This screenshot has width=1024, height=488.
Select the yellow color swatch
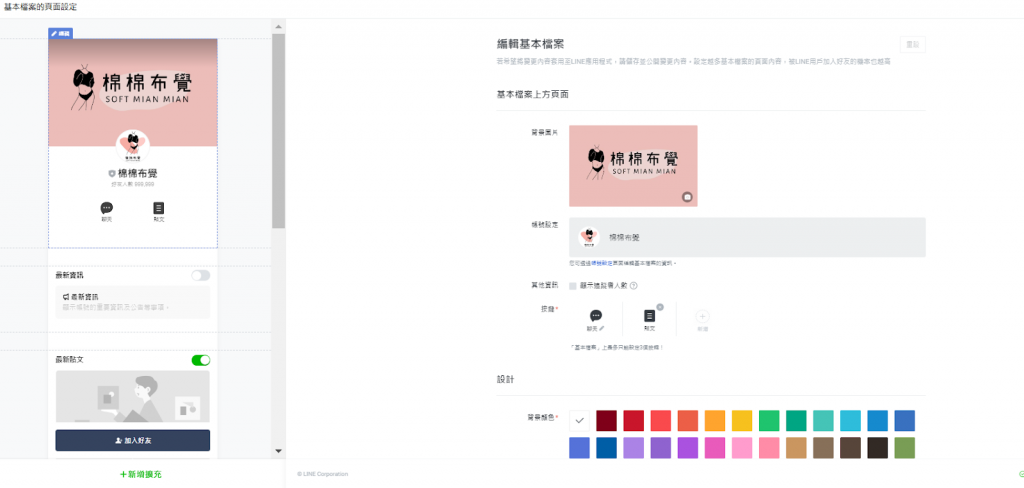pos(742,421)
